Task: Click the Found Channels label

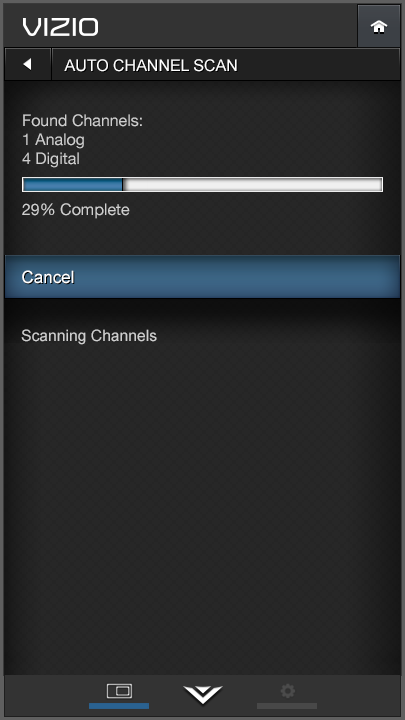Action: click(83, 121)
